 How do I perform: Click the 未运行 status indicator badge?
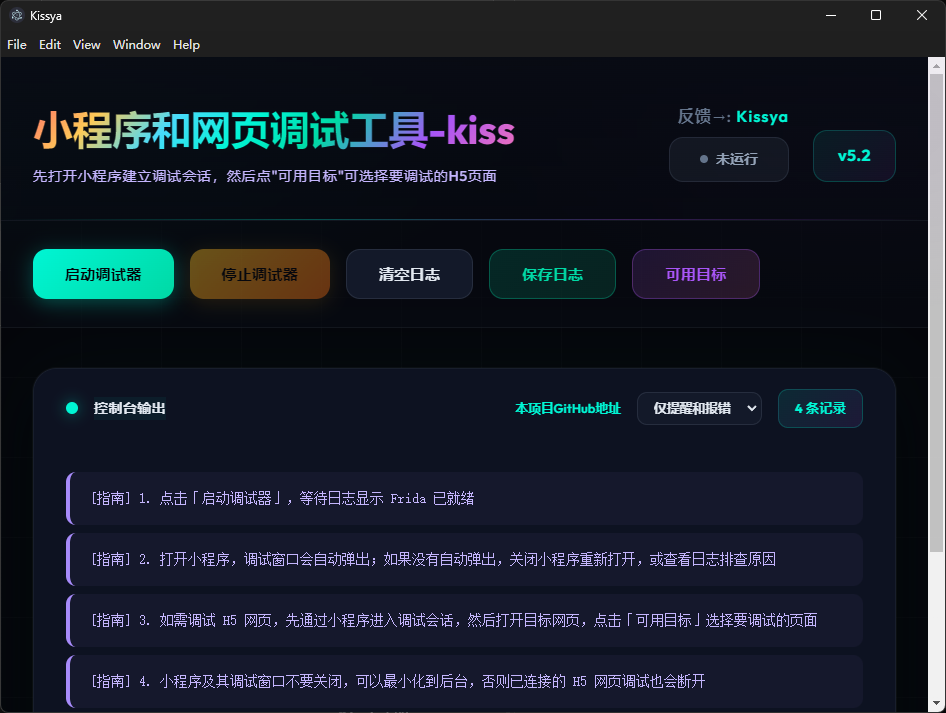point(728,159)
